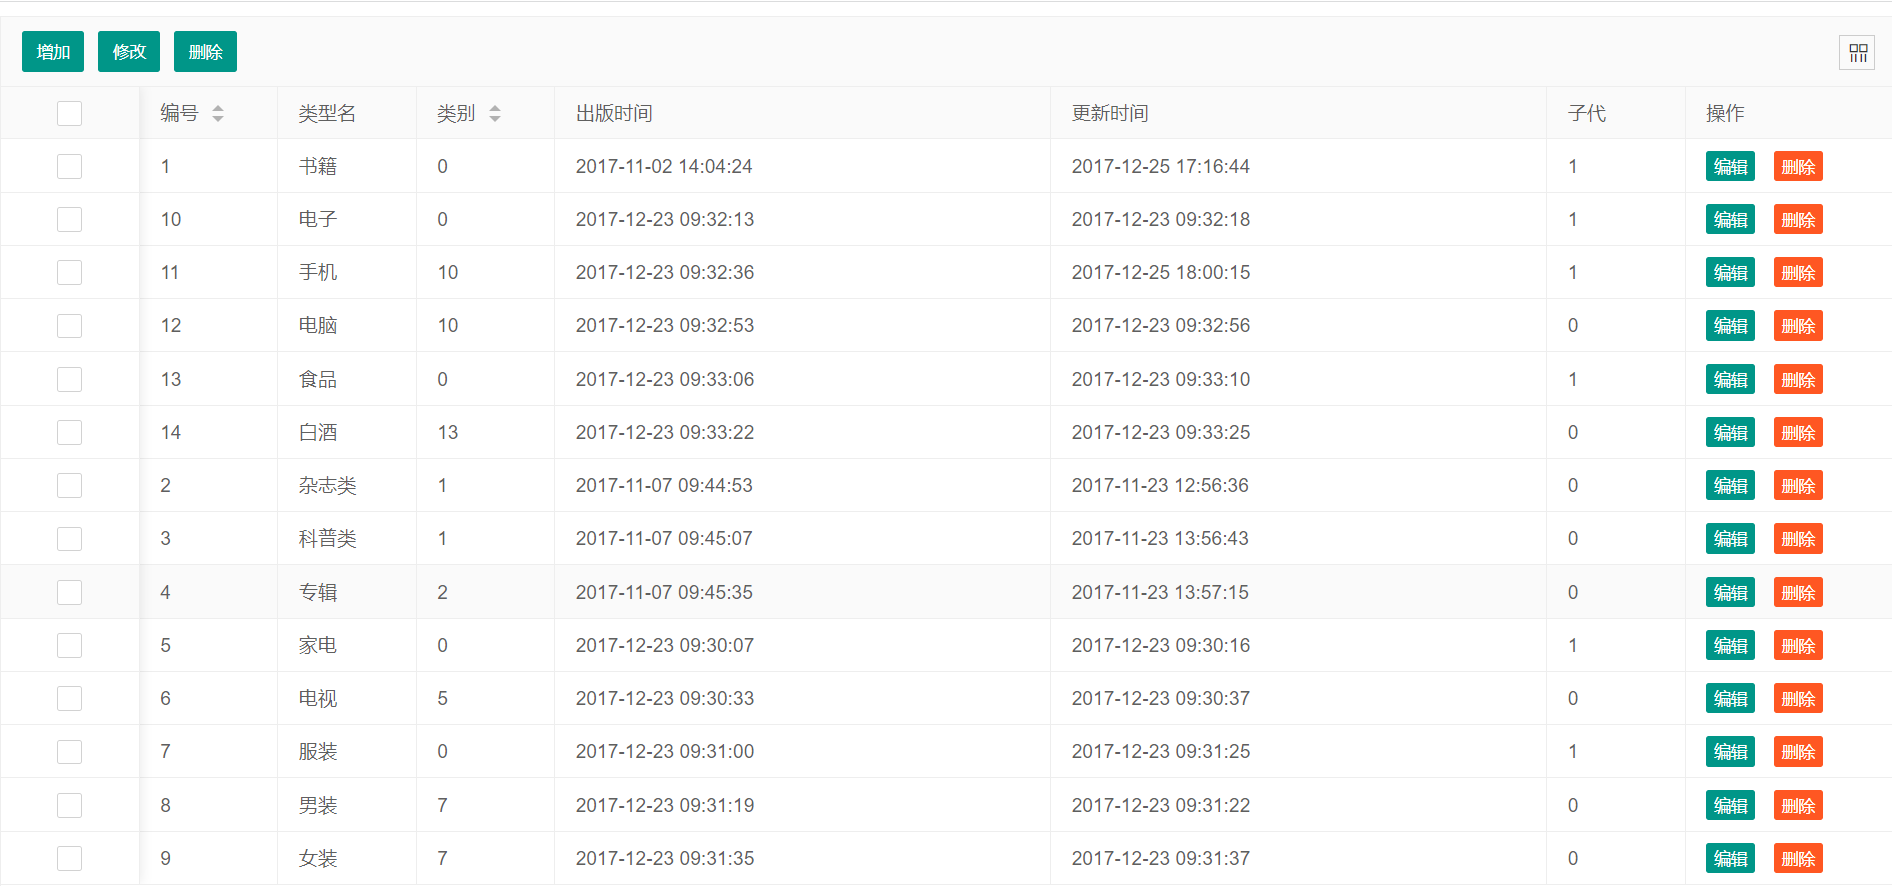
Task: Edit the 白酒 entry
Action: pos(1730,432)
